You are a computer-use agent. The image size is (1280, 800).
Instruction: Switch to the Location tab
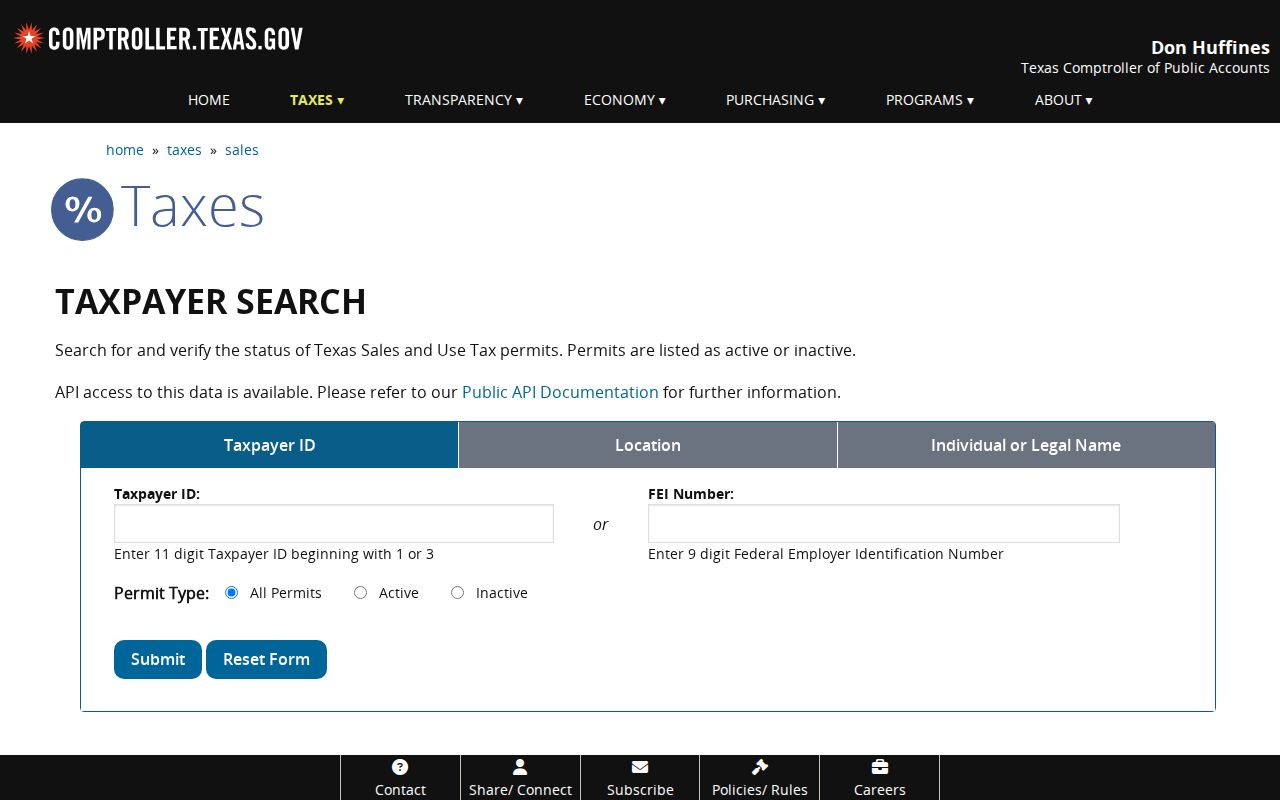click(x=648, y=445)
